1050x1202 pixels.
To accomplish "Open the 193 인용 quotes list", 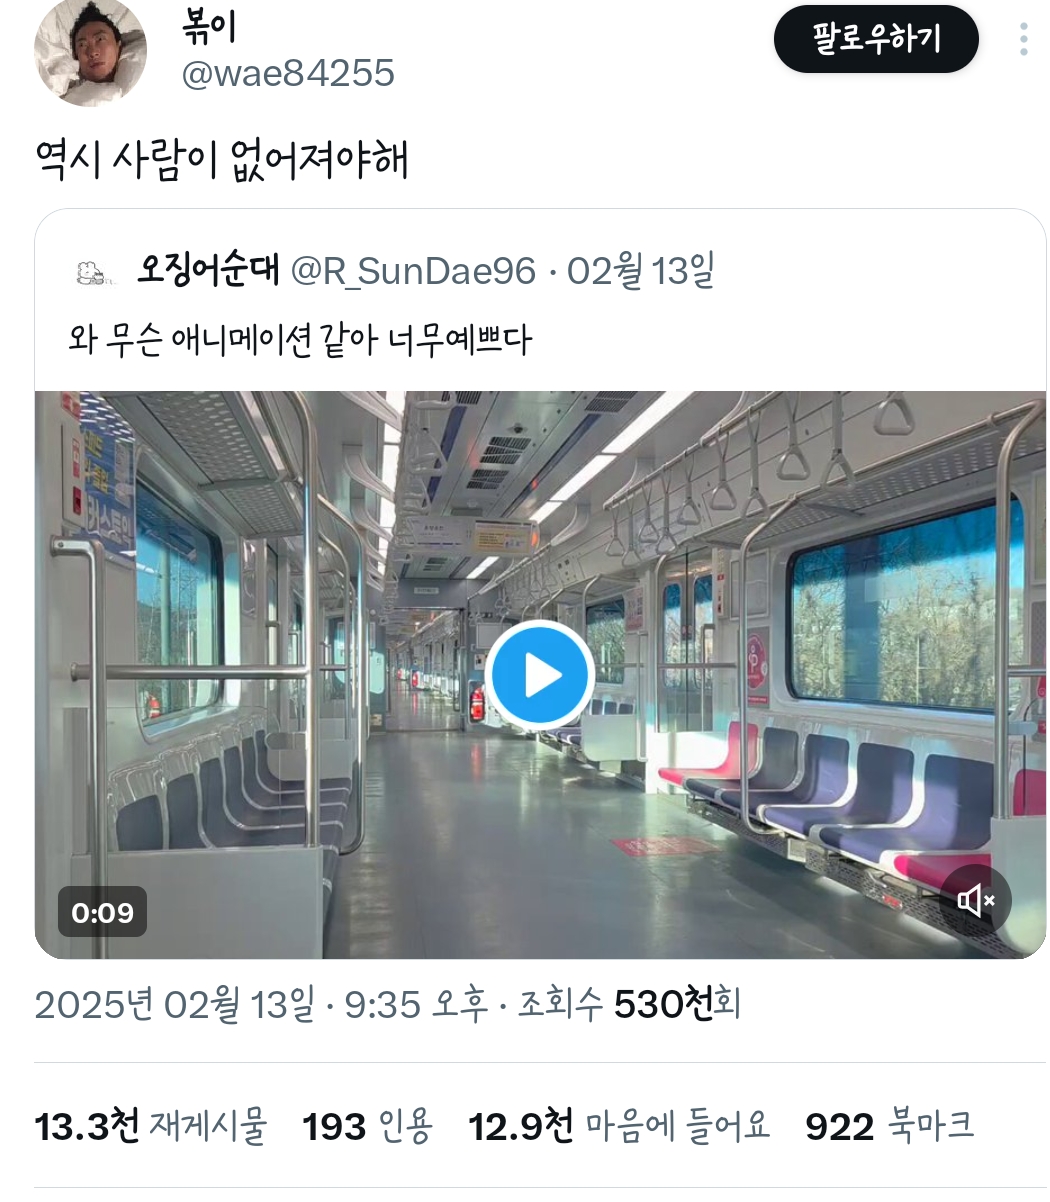I will click(370, 1125).
